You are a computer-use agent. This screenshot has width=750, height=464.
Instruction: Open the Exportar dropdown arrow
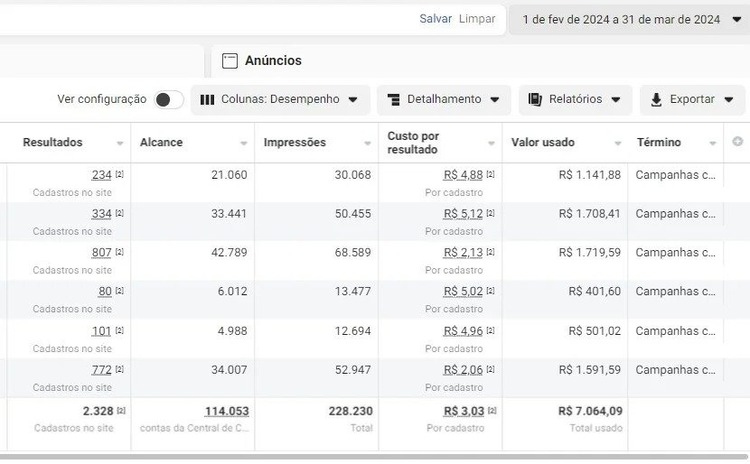pos(729,99)
